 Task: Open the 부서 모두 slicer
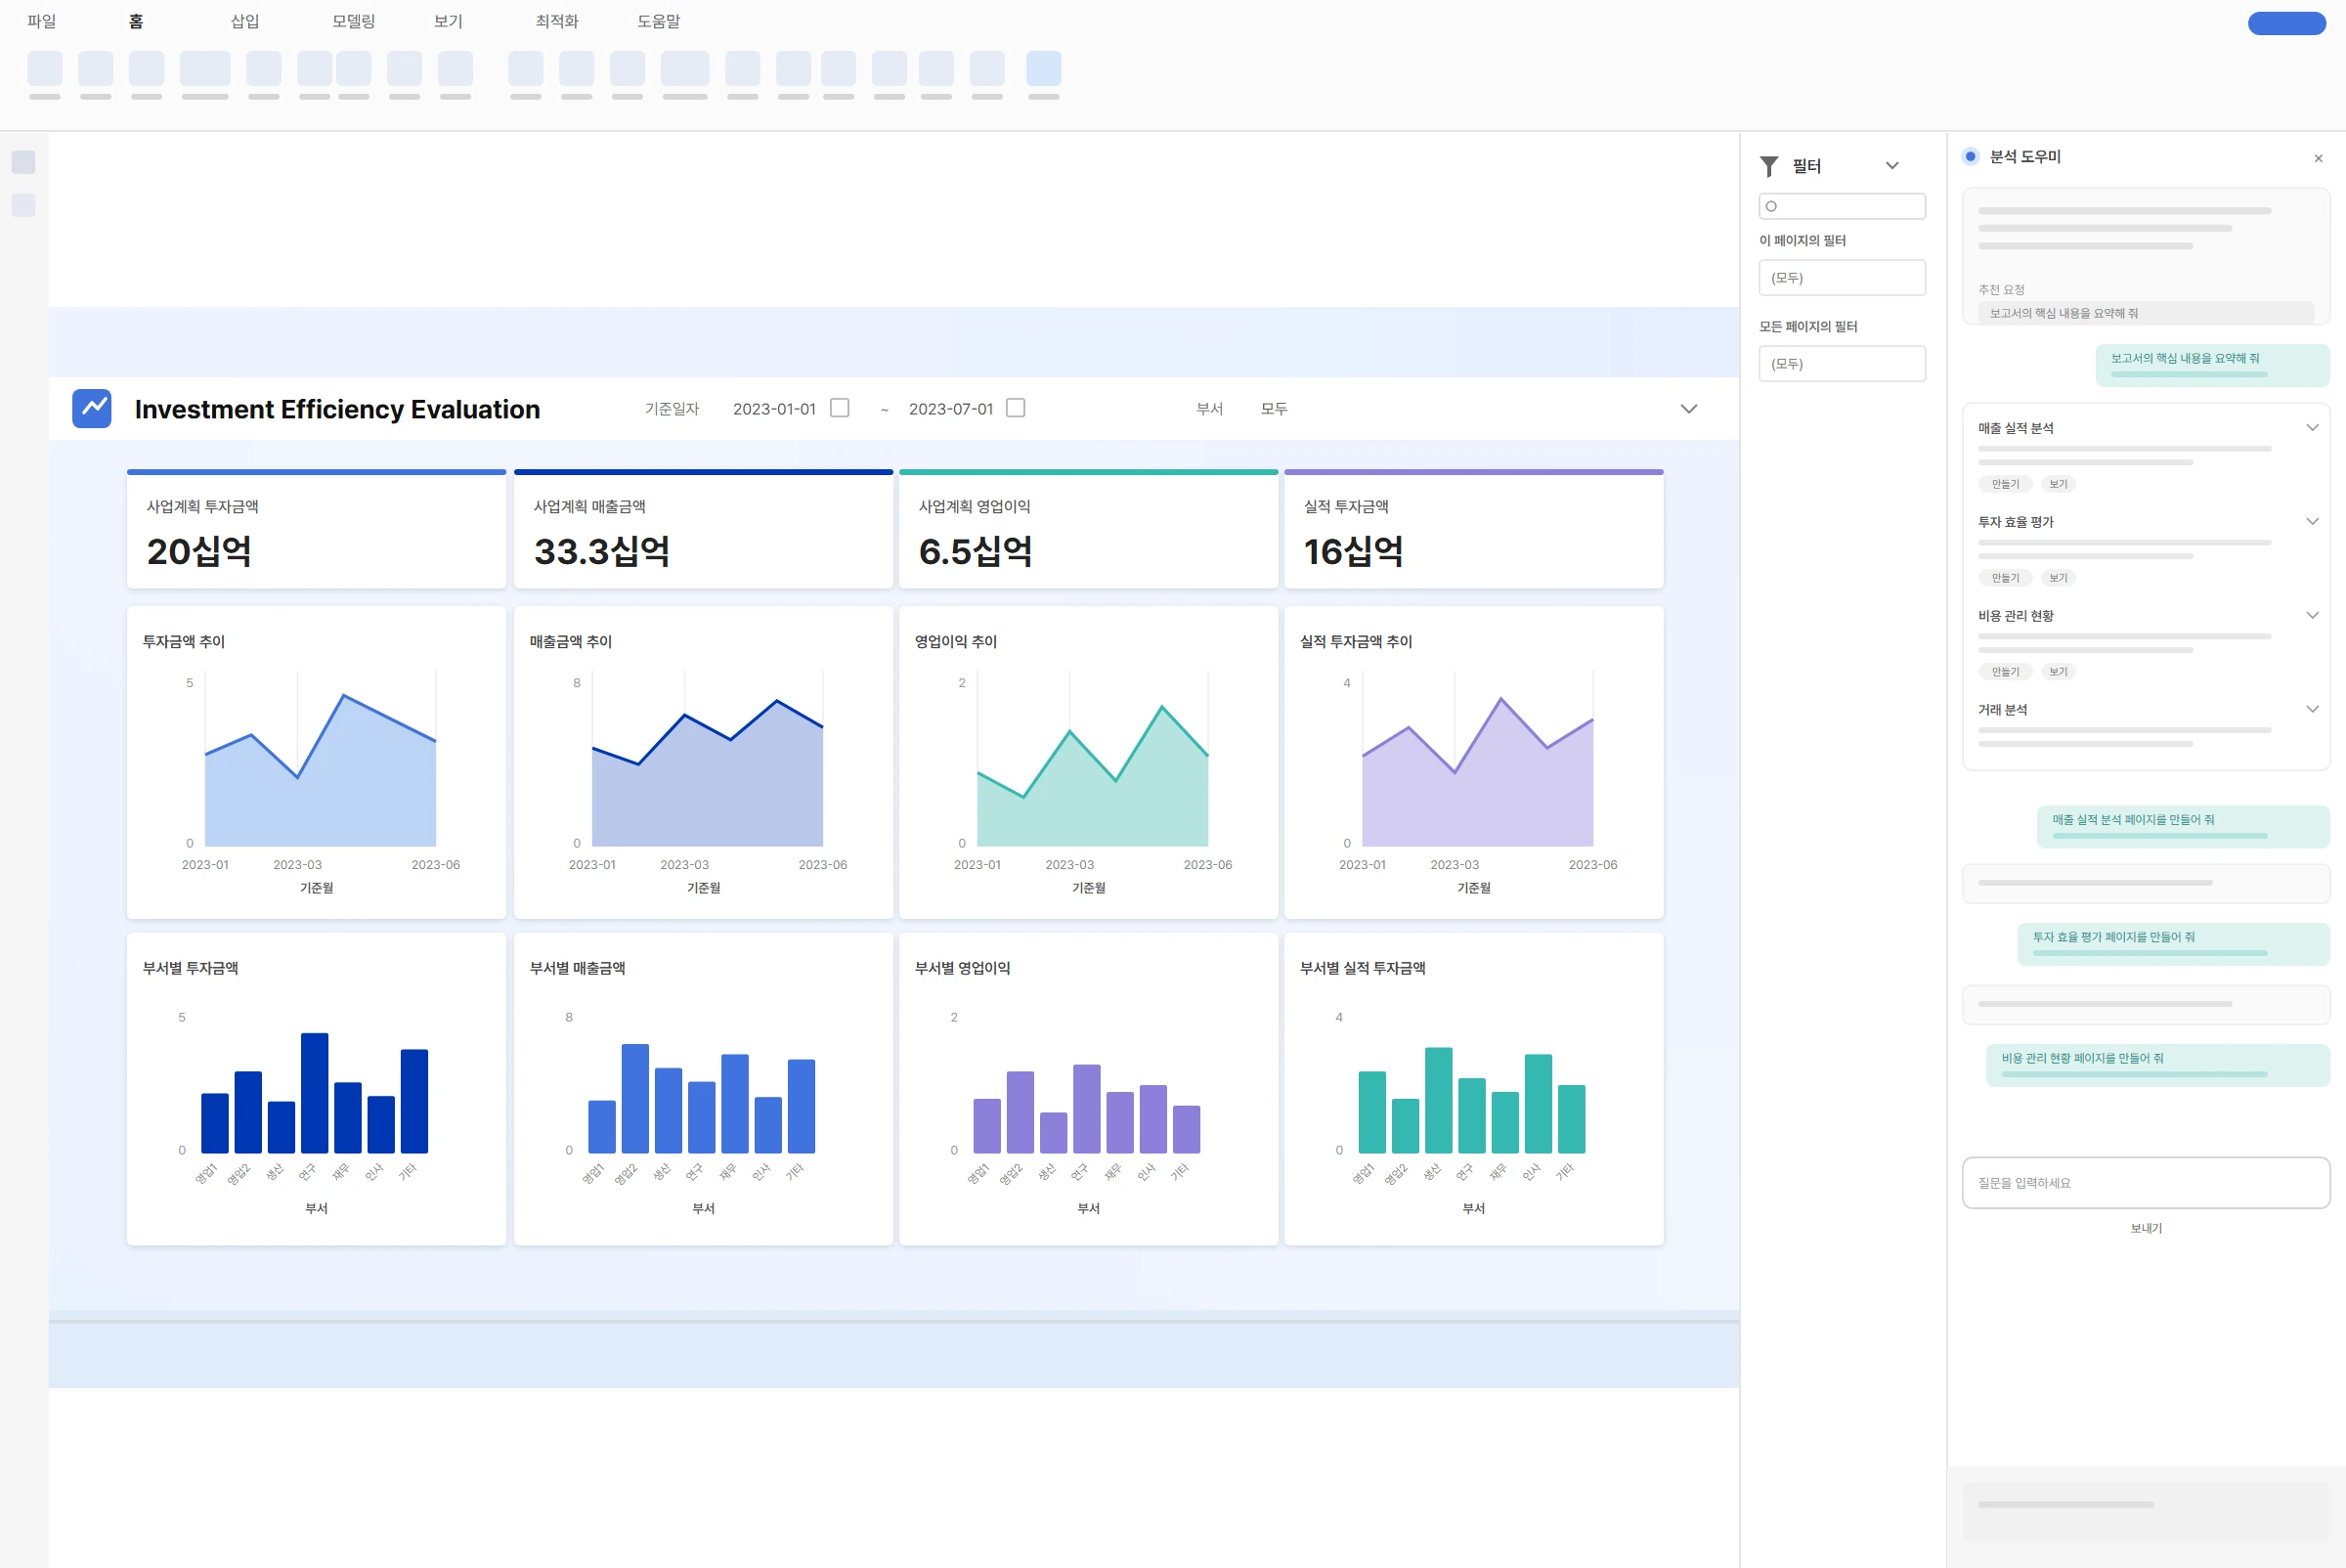pyautogui.click(x=1274, y=408)
